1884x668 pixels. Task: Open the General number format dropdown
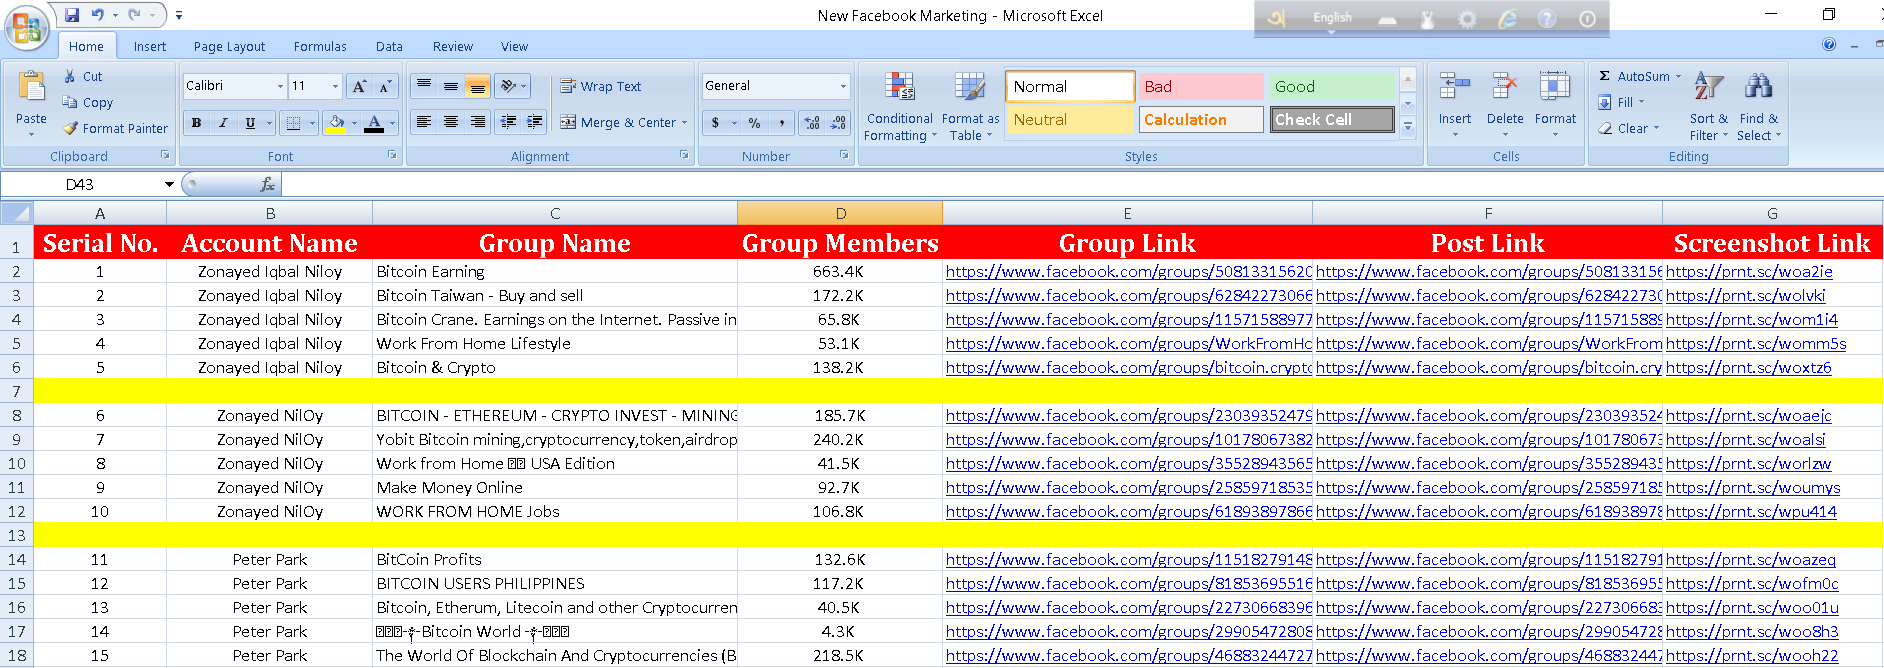point(843,86)
